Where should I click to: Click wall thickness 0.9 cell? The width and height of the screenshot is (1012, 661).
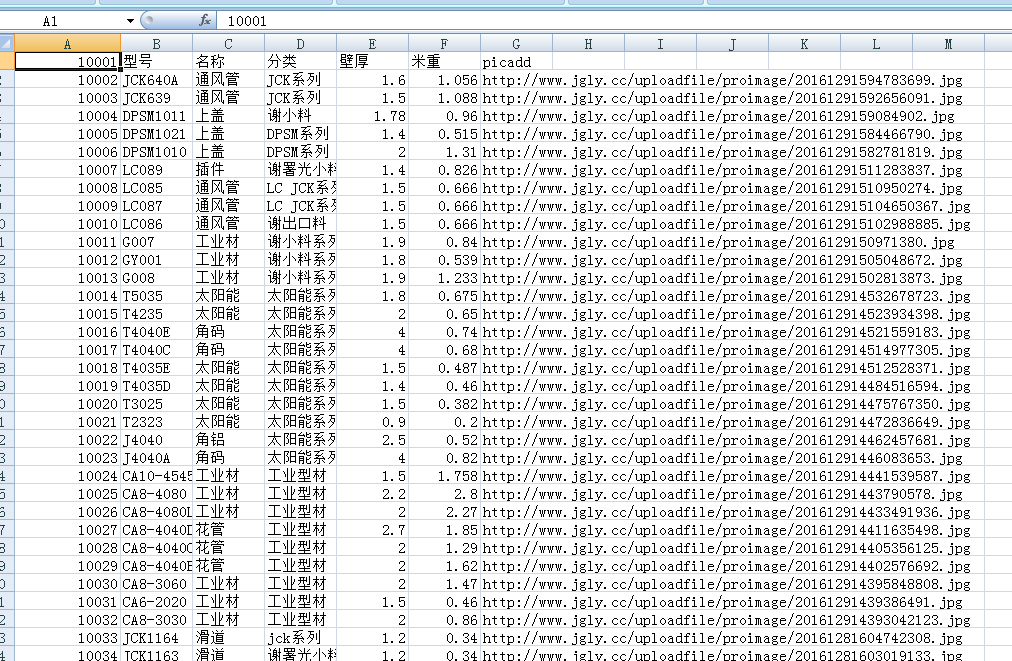tap(372, 422)
